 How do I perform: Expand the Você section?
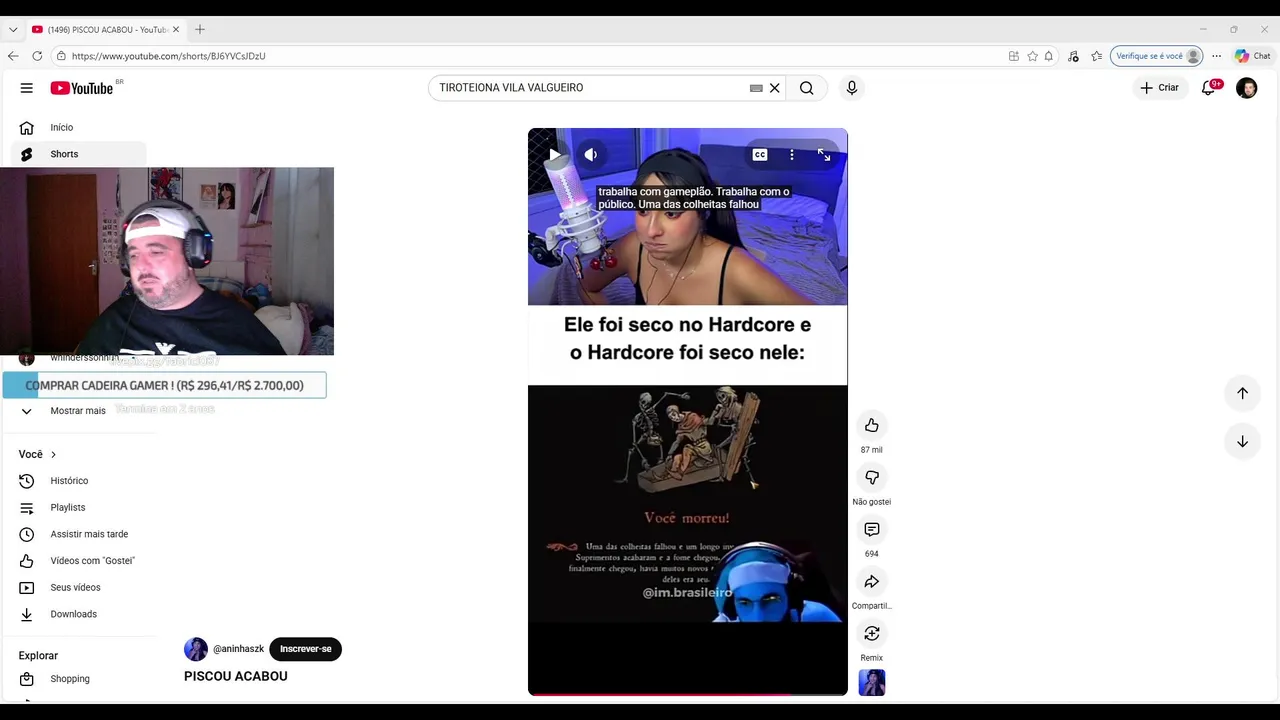click(37, 454)
